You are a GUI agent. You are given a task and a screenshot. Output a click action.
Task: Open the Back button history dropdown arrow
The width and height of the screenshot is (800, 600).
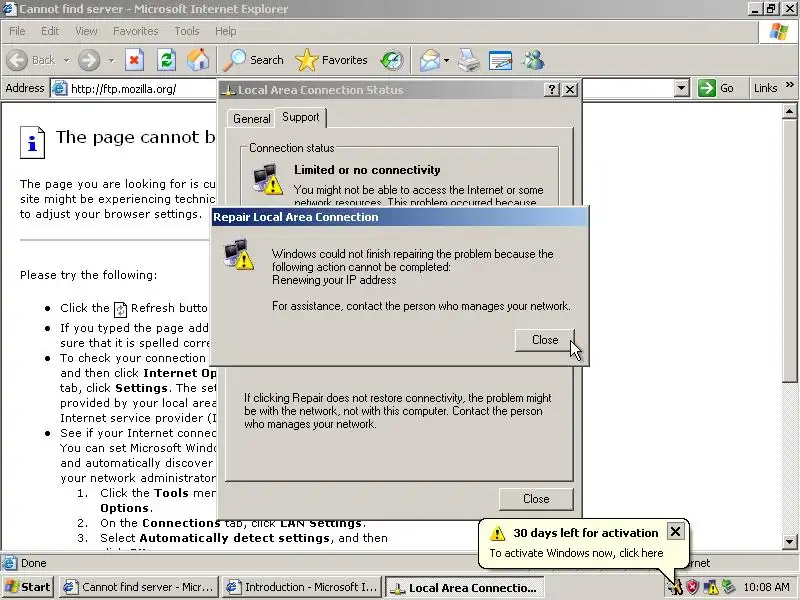[x=66, y=60]
